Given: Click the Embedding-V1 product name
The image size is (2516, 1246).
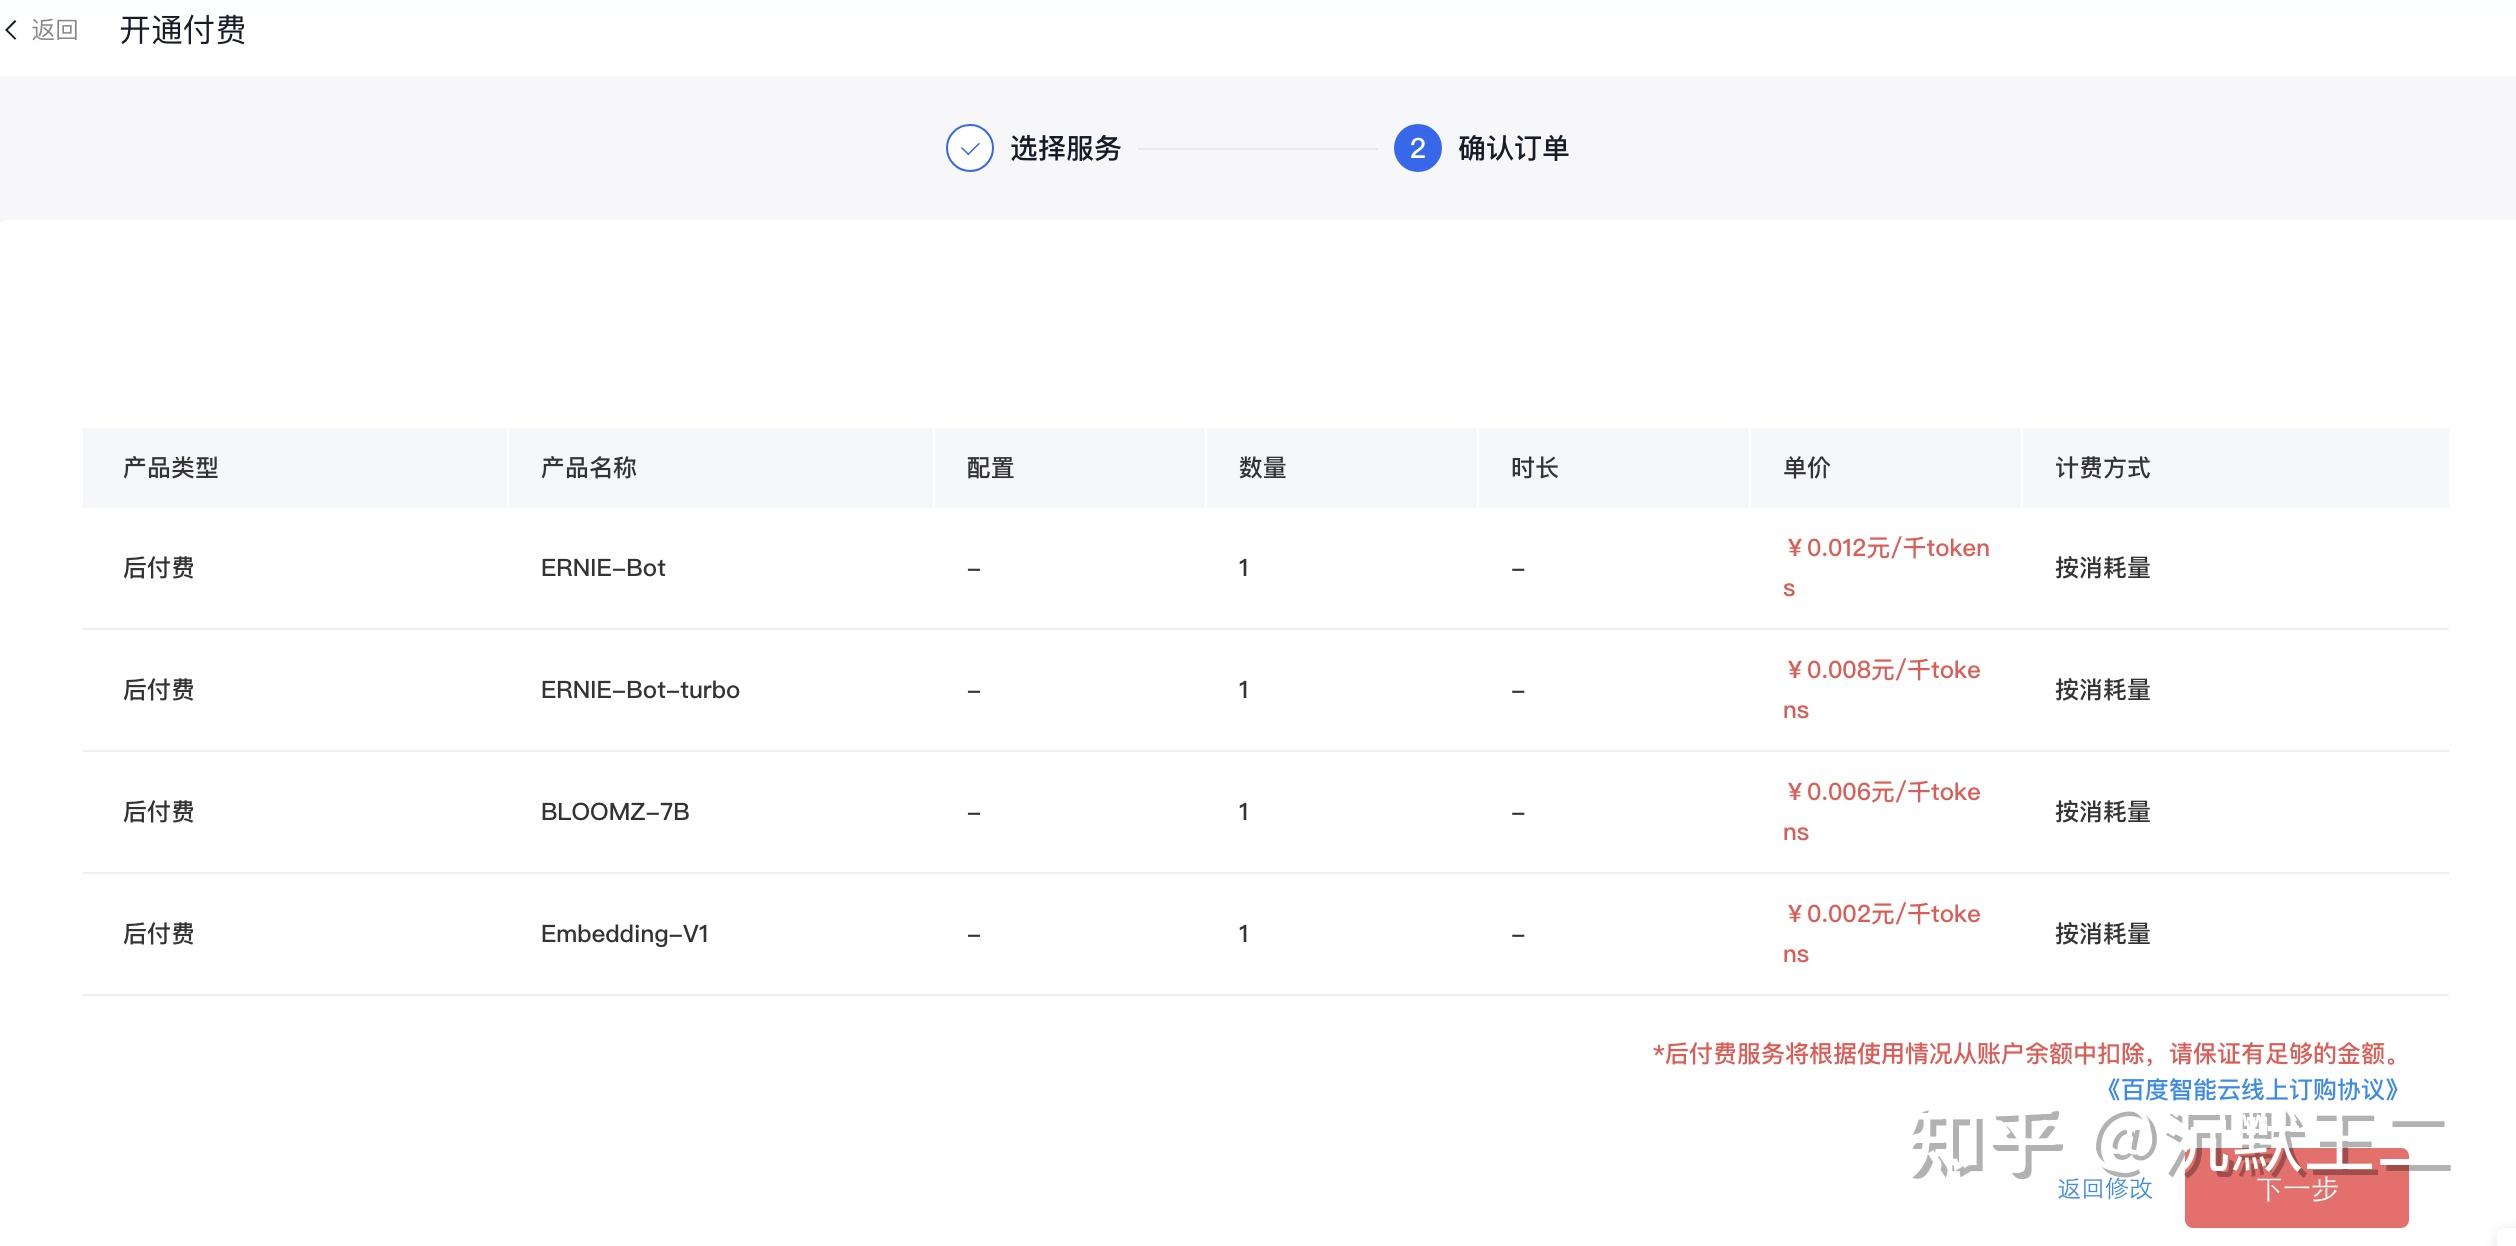Looking at the screenshot, I should (624, 934).
